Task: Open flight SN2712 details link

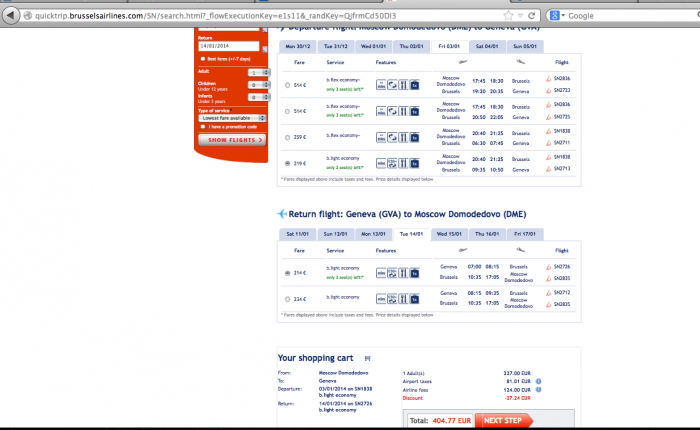Action: [562, 292]
